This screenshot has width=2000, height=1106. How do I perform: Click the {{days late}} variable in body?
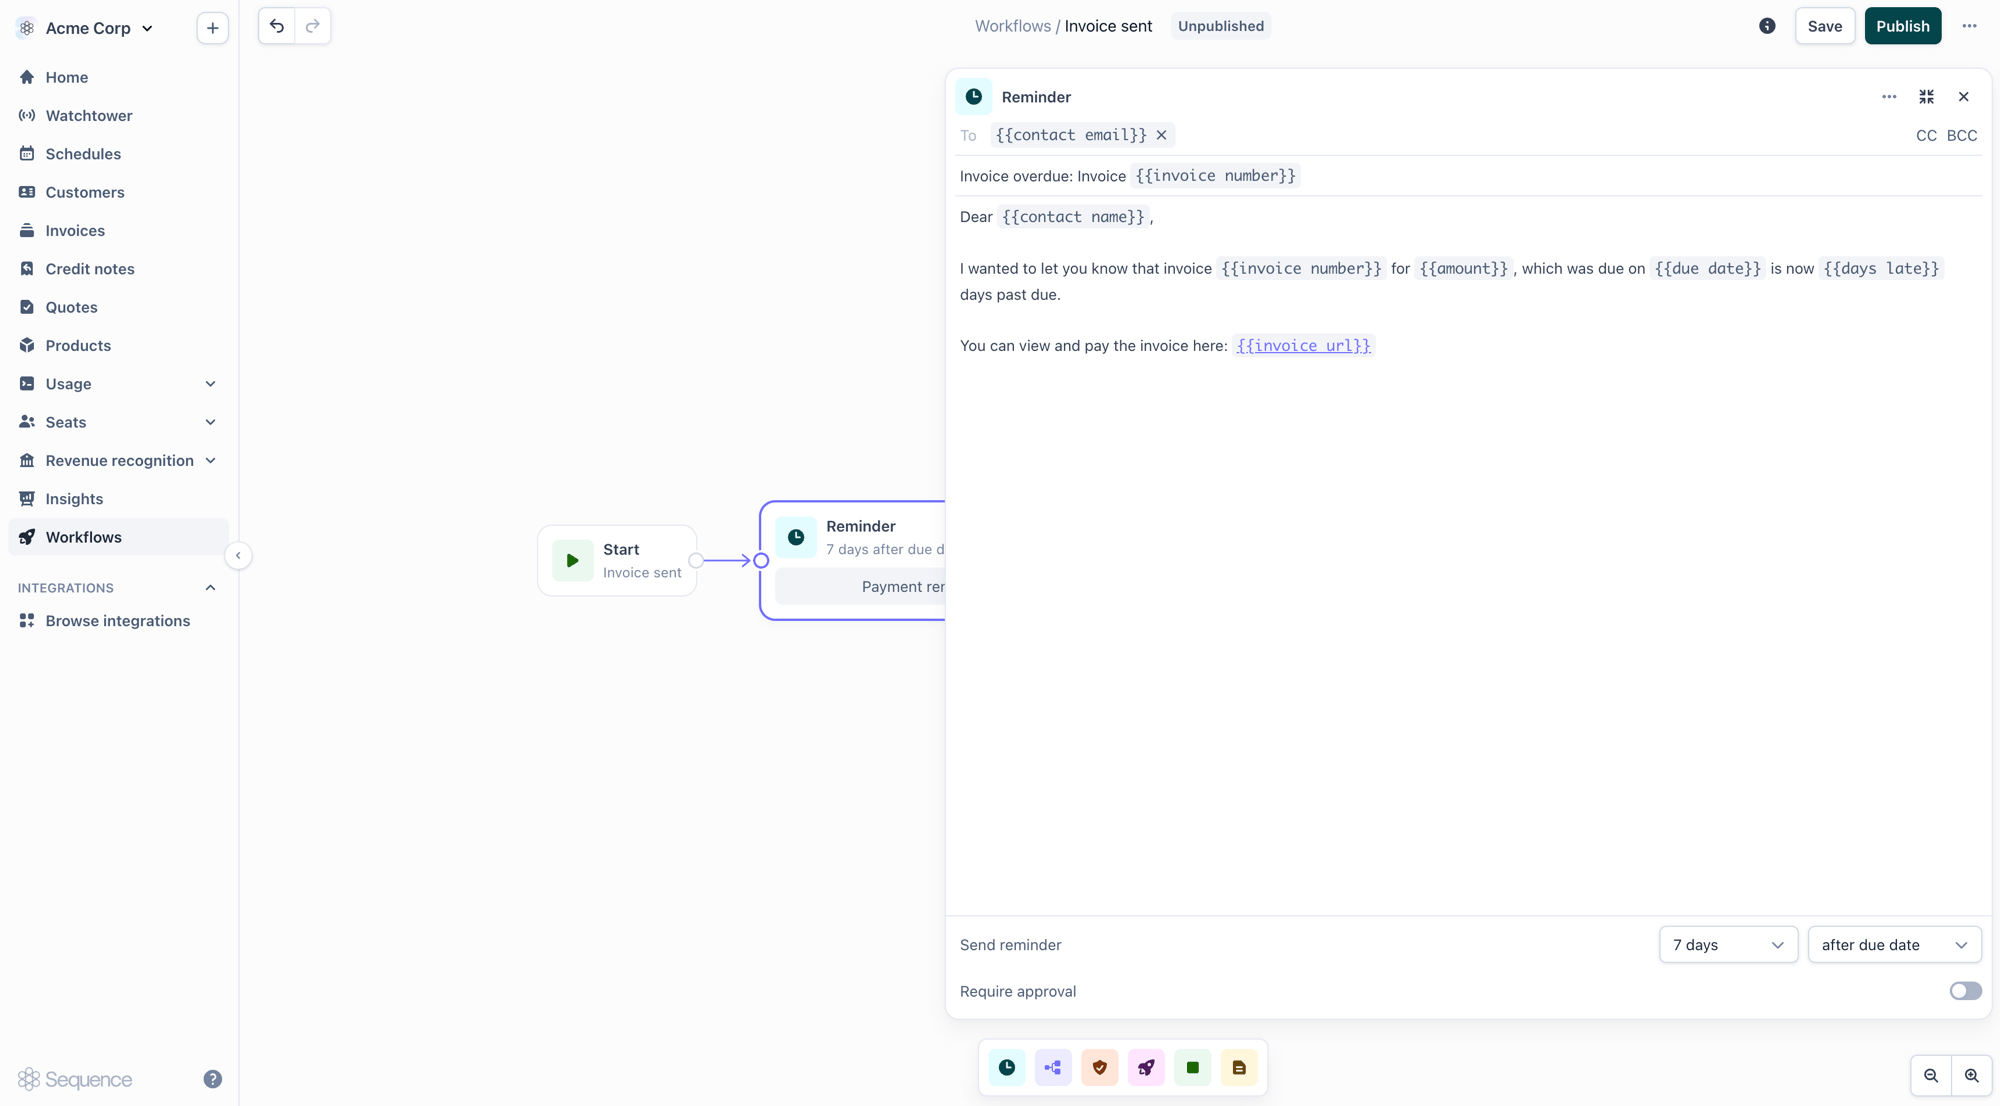1881,269
